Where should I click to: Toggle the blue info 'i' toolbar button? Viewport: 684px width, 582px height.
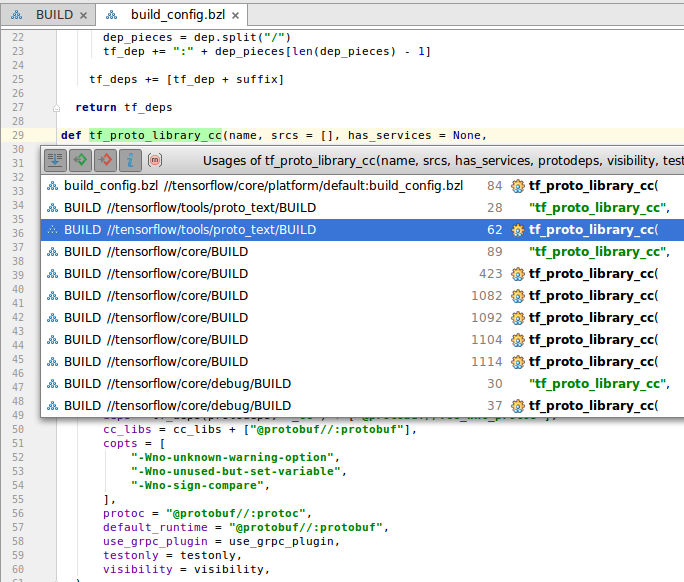coord(130,160)
